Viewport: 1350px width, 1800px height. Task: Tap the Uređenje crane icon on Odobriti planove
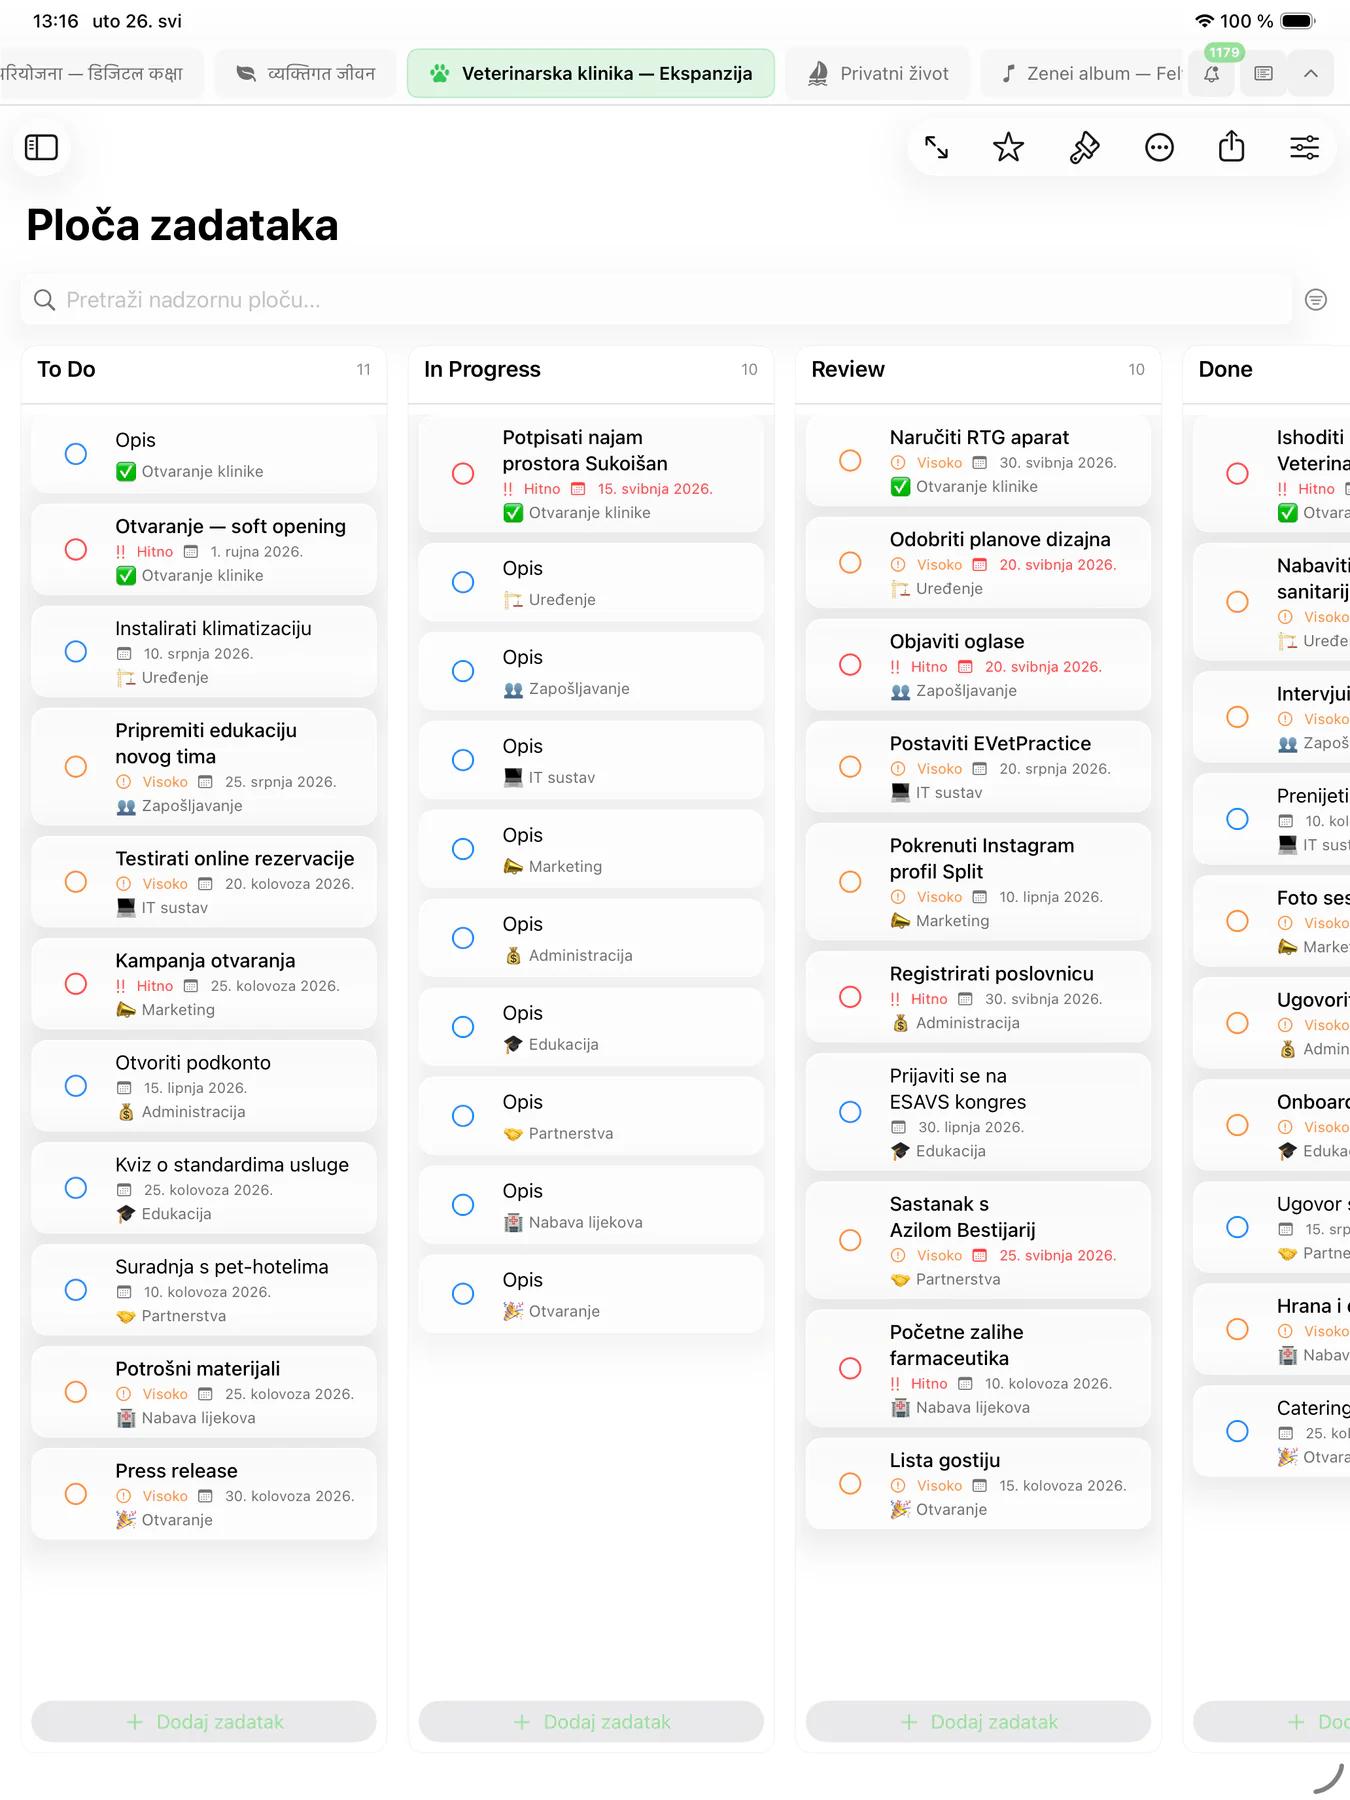(900, 589)
